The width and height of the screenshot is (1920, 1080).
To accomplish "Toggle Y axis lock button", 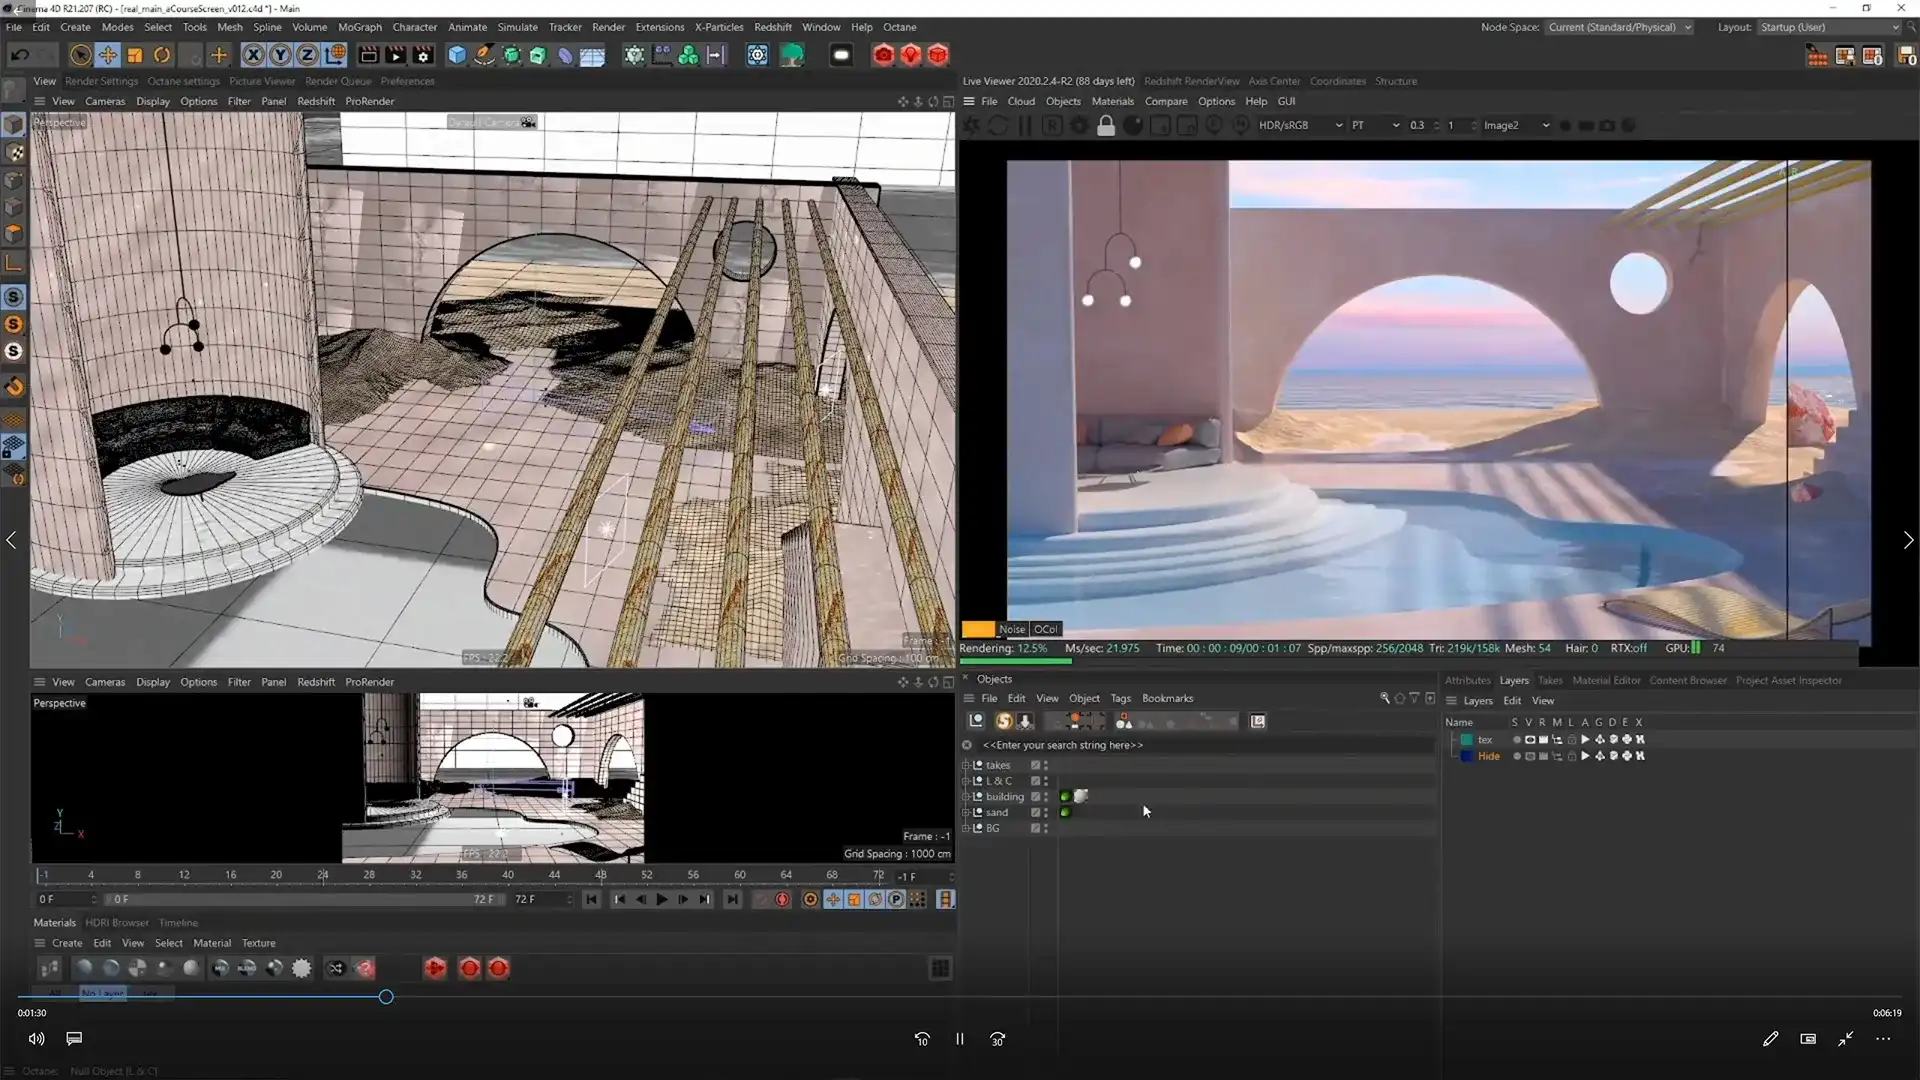I will point(280,55).
